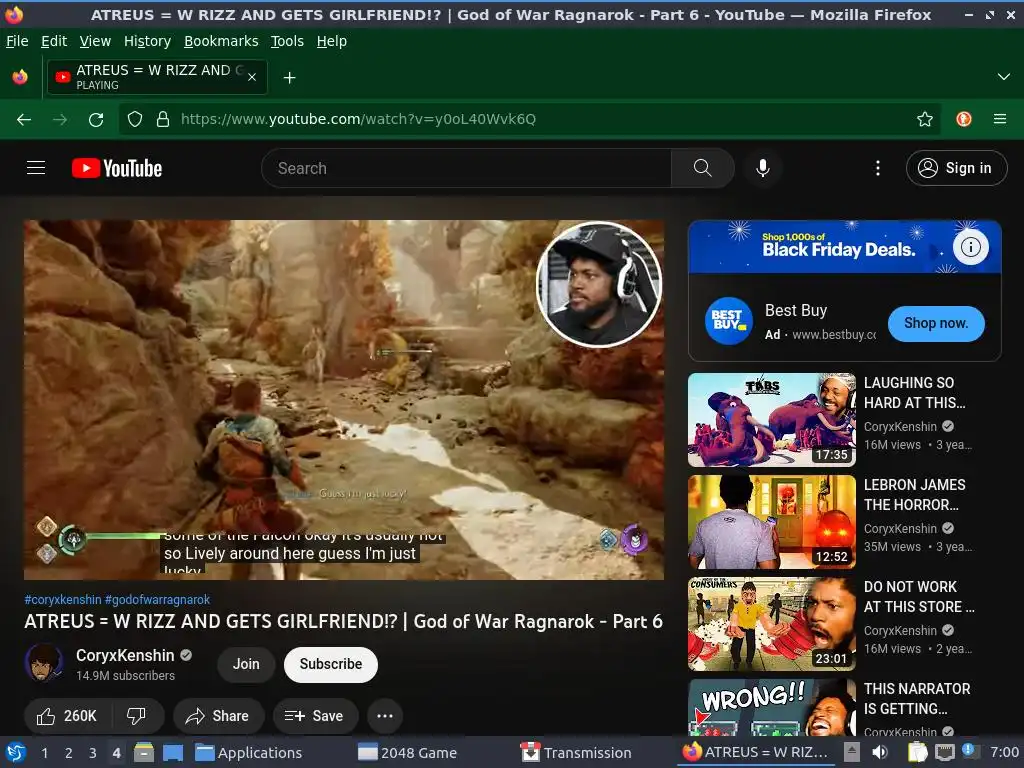
Task: Switch to 2048 Game taskbar window
Action: pyautogui.click(x=408, y=753)
